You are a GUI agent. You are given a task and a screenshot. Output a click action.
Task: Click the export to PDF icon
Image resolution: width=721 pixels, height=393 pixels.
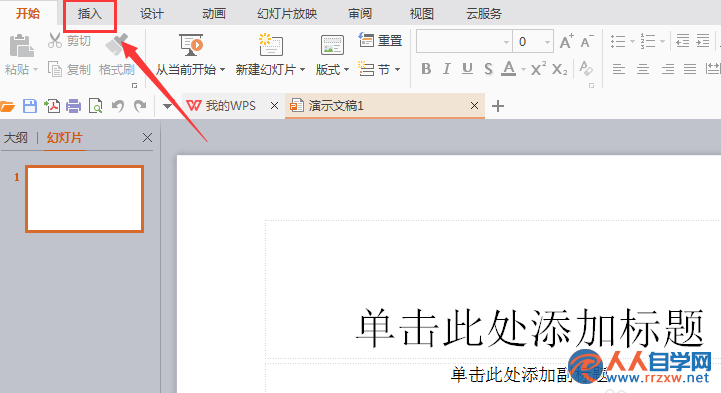click(52, 106)
